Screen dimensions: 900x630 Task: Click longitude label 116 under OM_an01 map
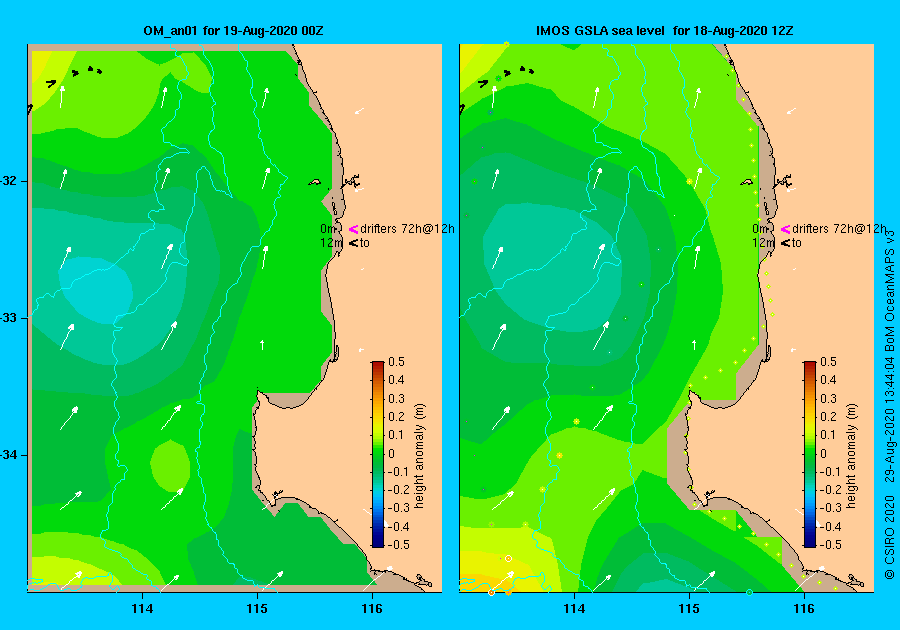pos(372,609)
